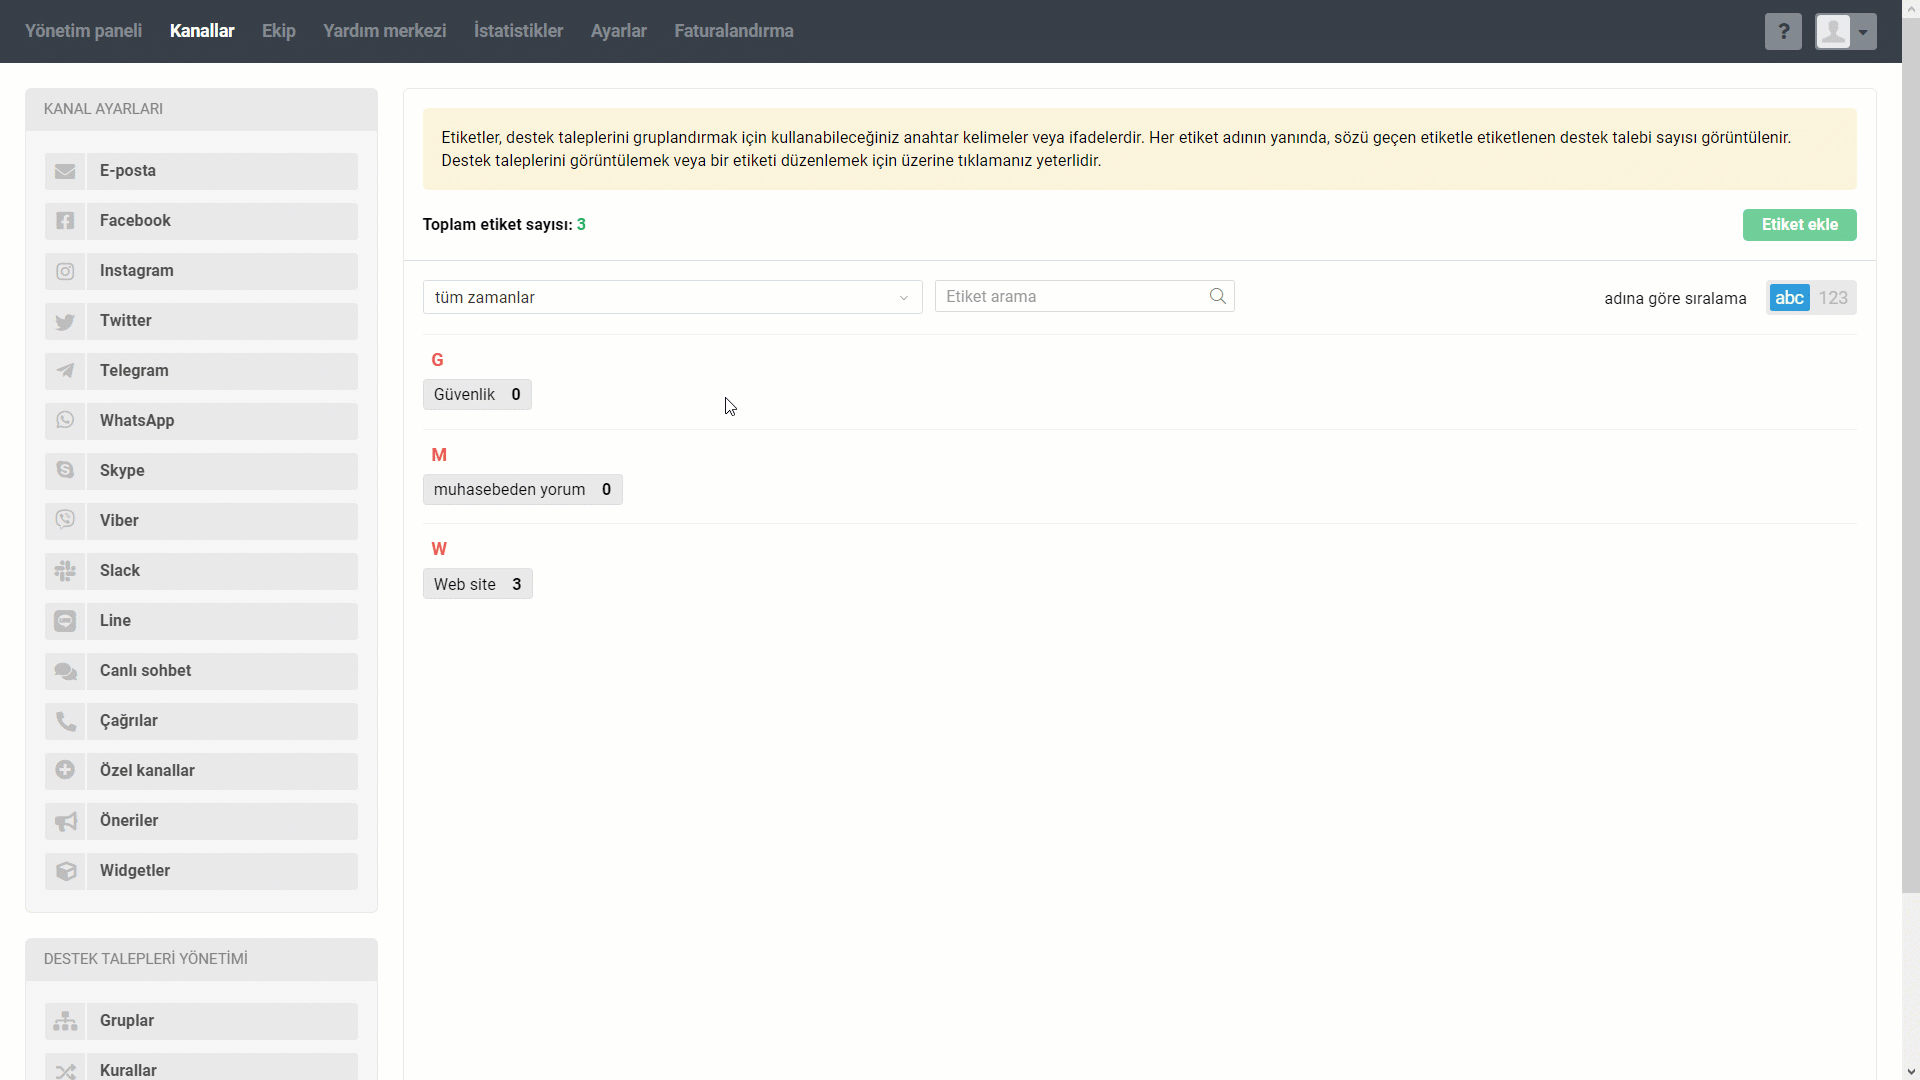Sort tags by count with 123 toggle

(1833, 298)
